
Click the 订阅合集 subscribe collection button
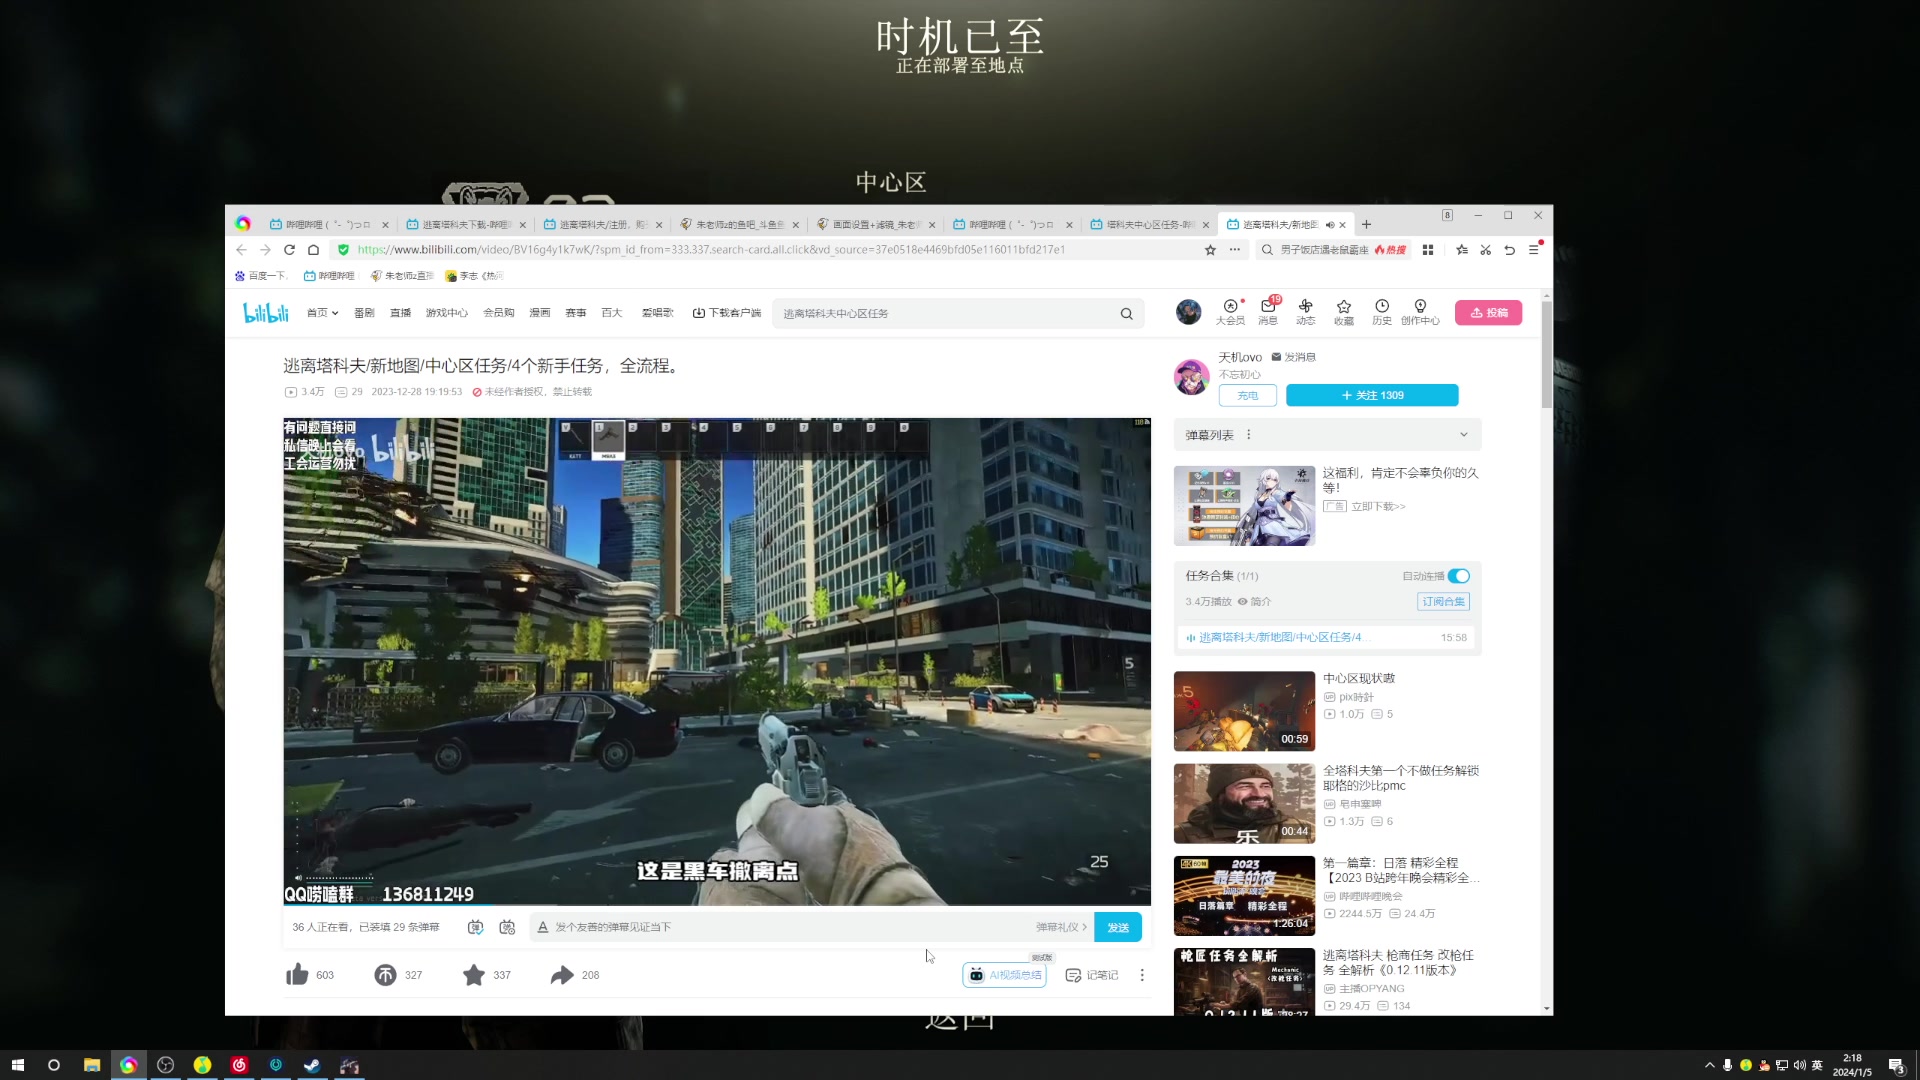(1443, 601)
